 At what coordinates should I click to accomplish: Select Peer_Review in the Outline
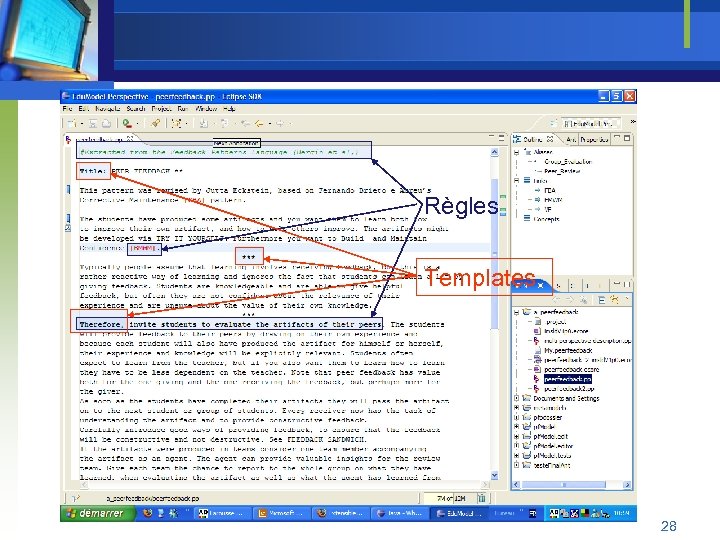click(x=562, y=171)
